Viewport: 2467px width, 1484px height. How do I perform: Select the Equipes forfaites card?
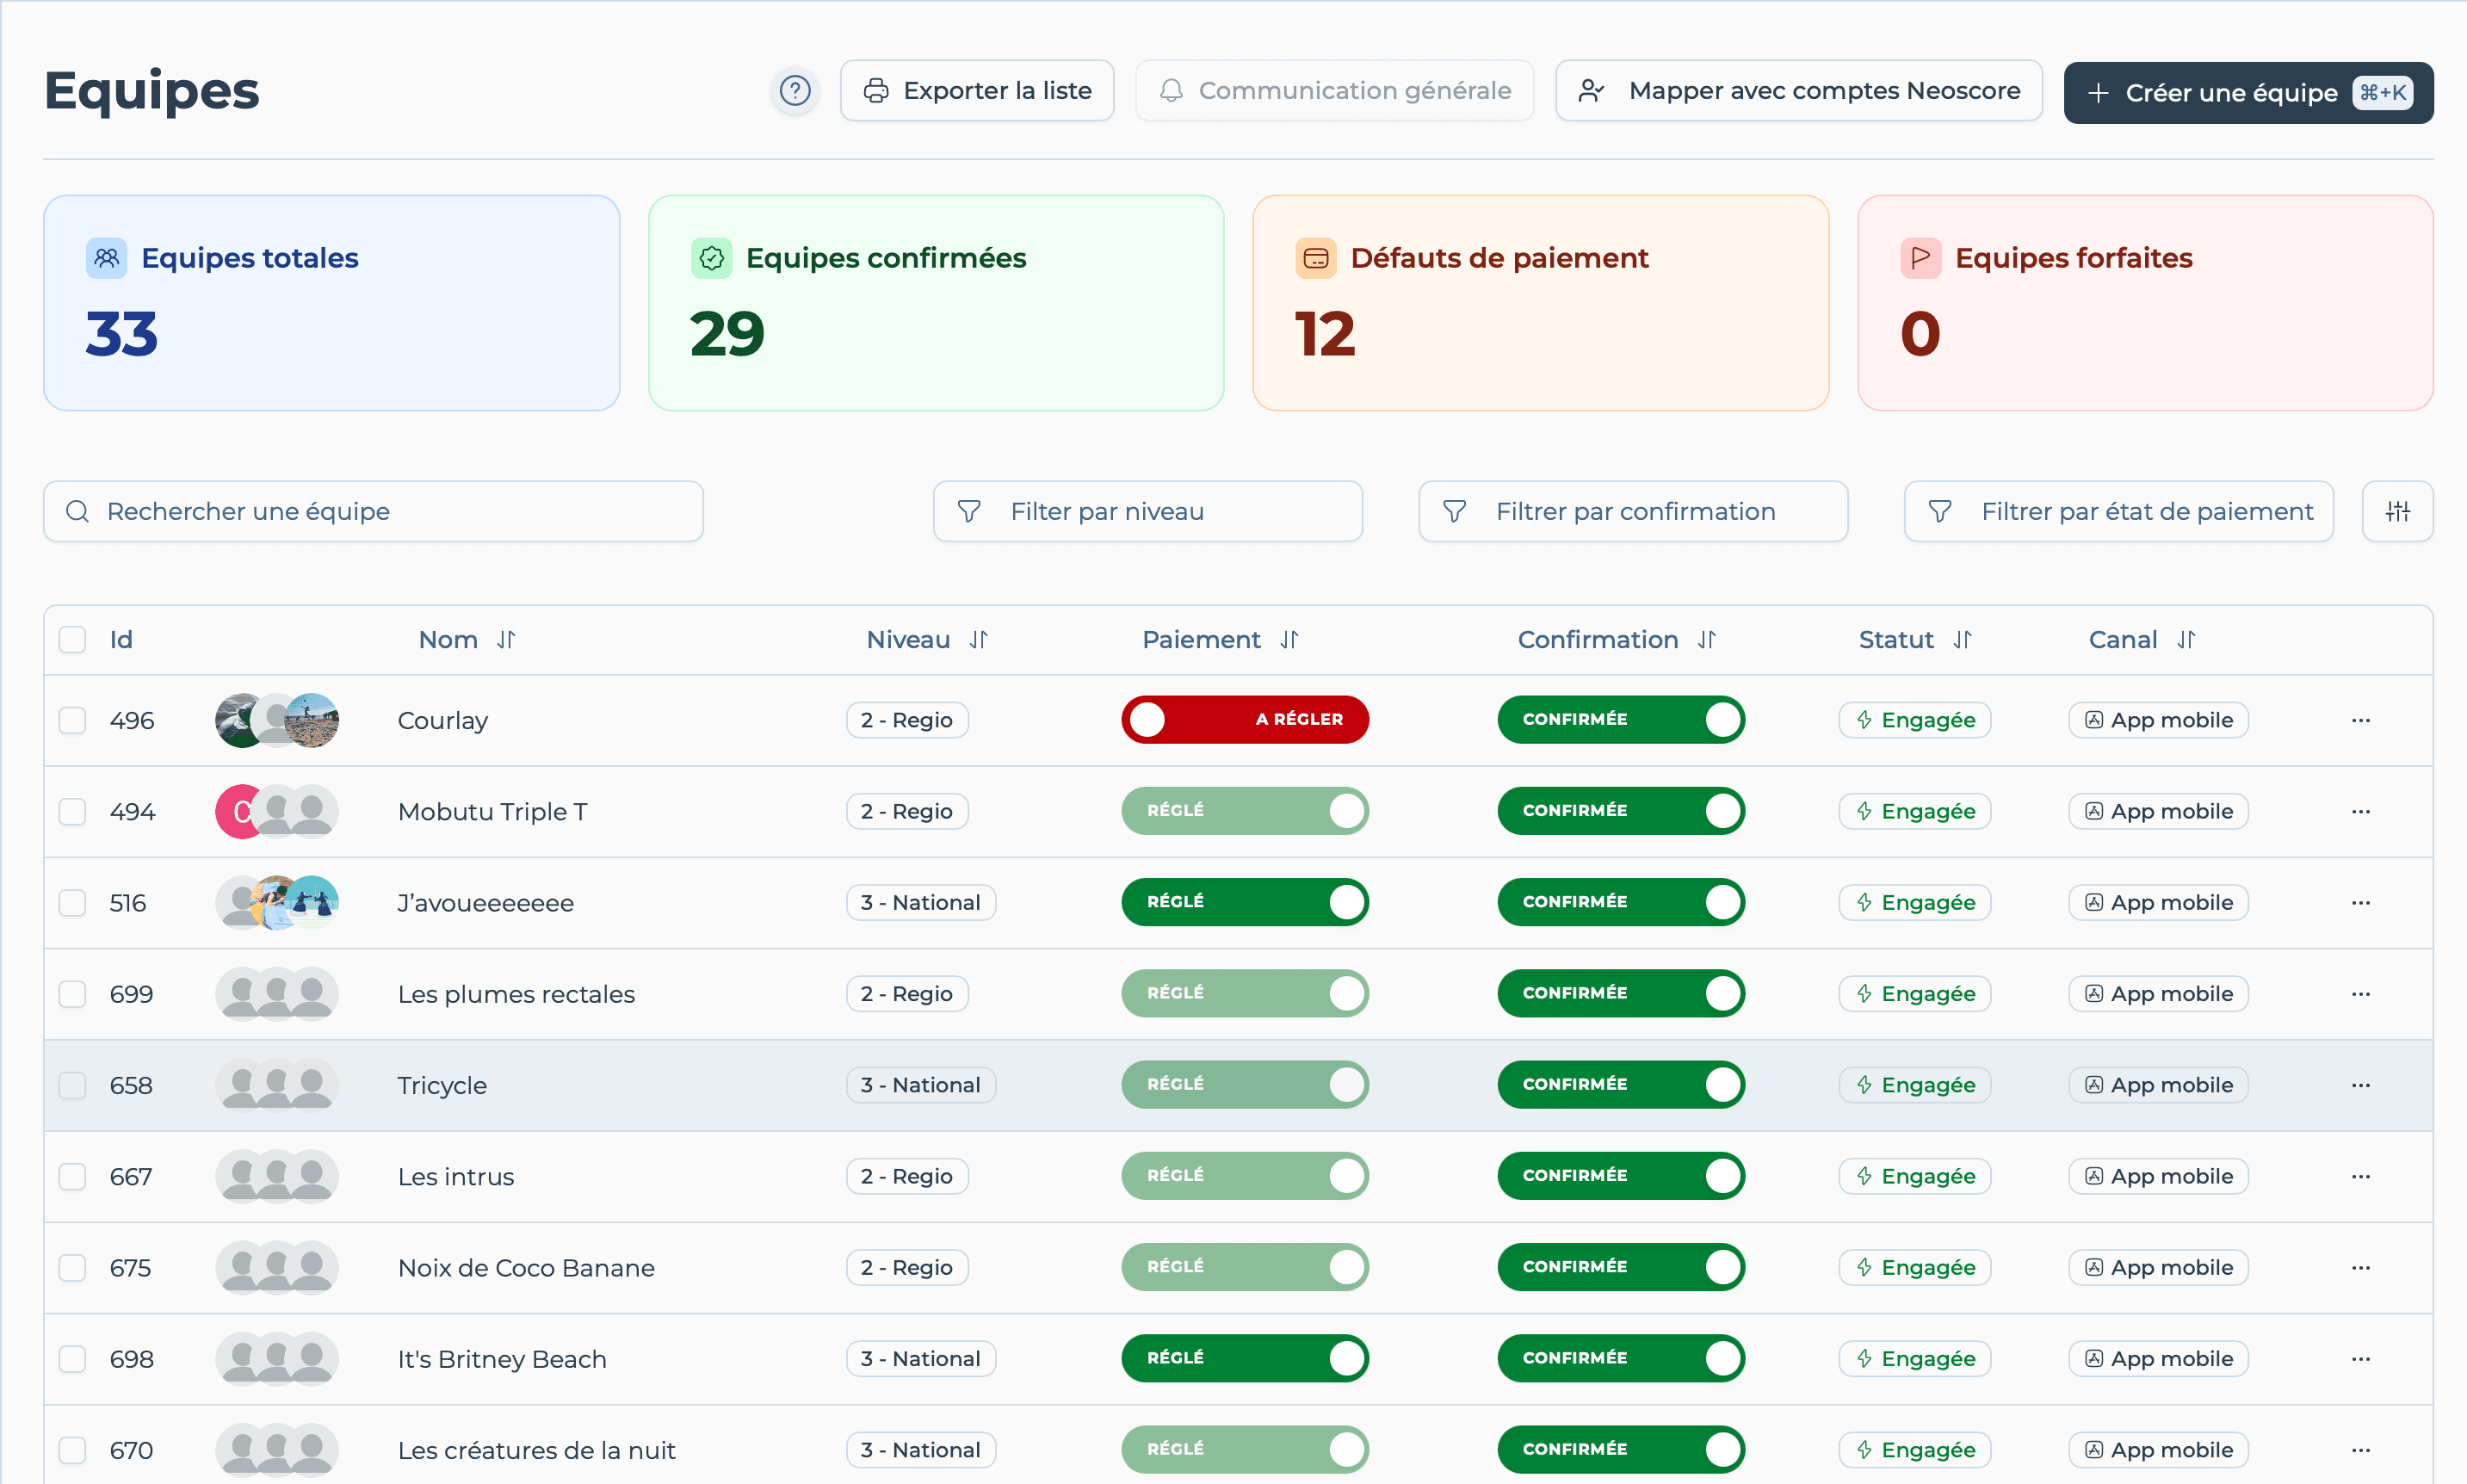tap(2145, 303)
